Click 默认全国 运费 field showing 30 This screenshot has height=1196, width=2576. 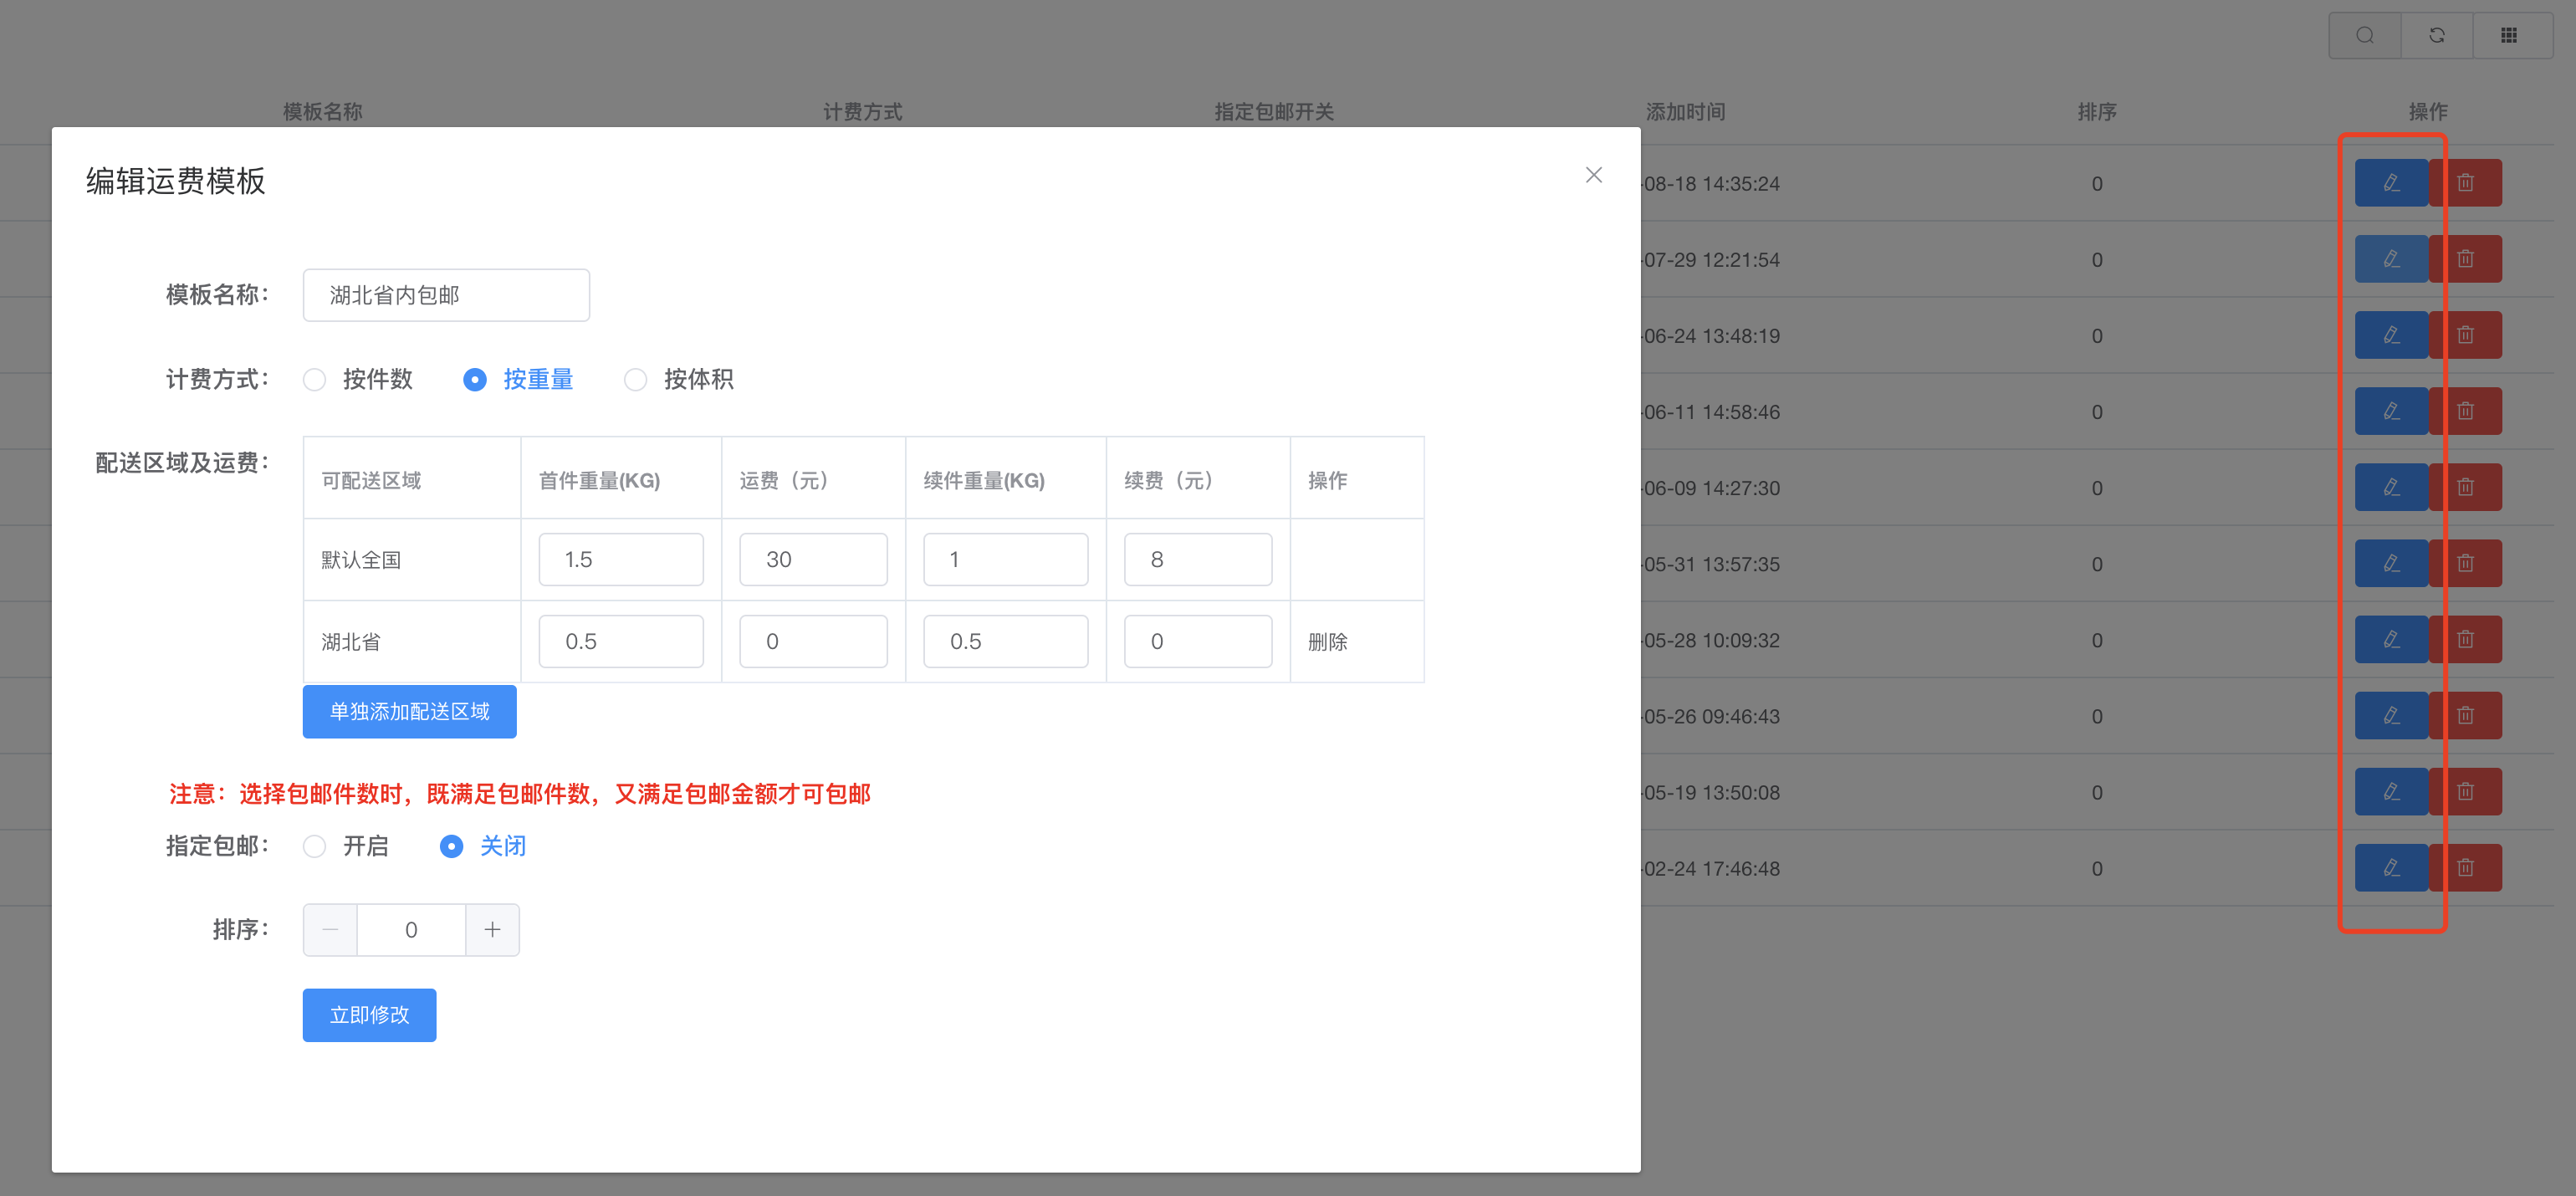(x=812, y=559)
